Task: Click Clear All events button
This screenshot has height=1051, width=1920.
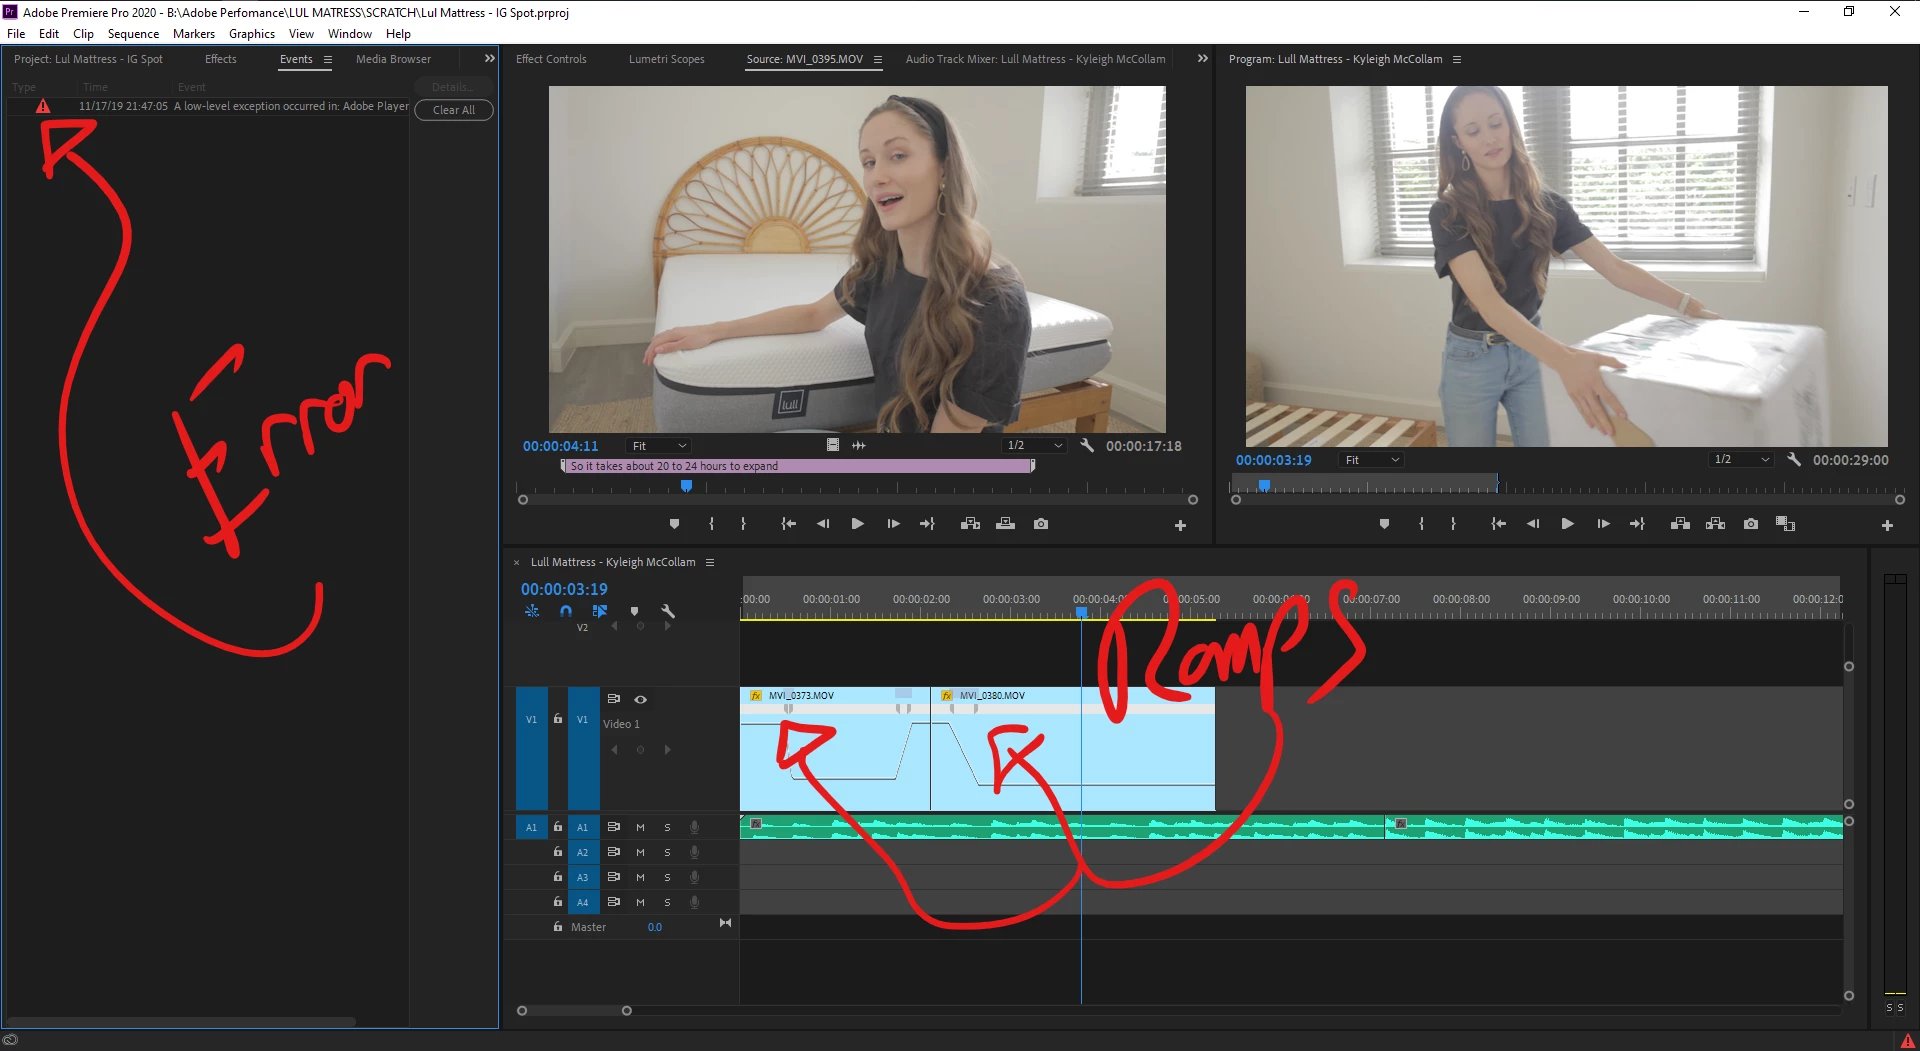Action: pos(454,110)
